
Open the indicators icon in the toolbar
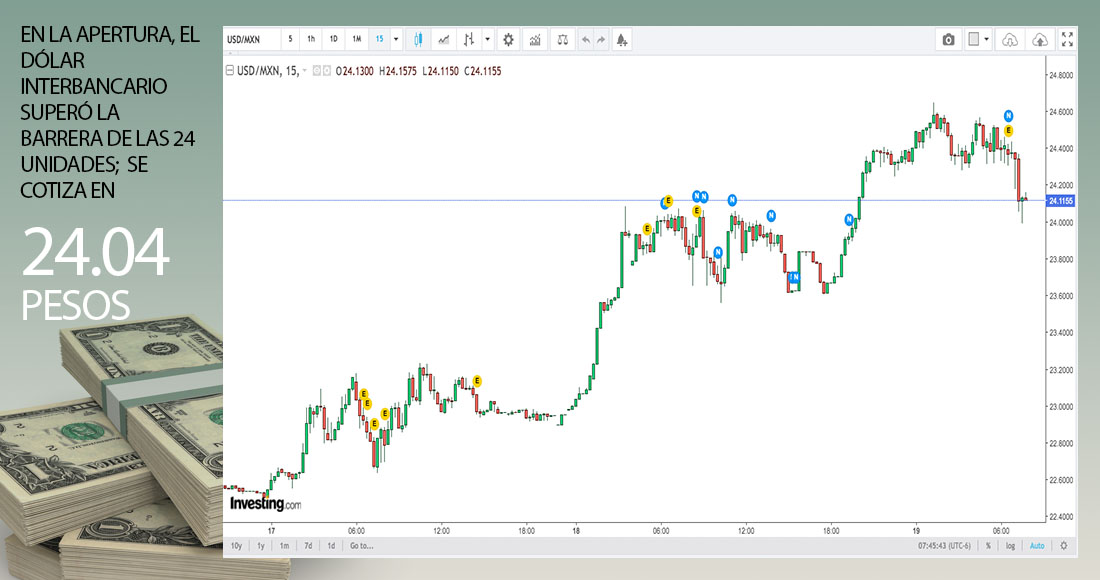coord(535,40)
